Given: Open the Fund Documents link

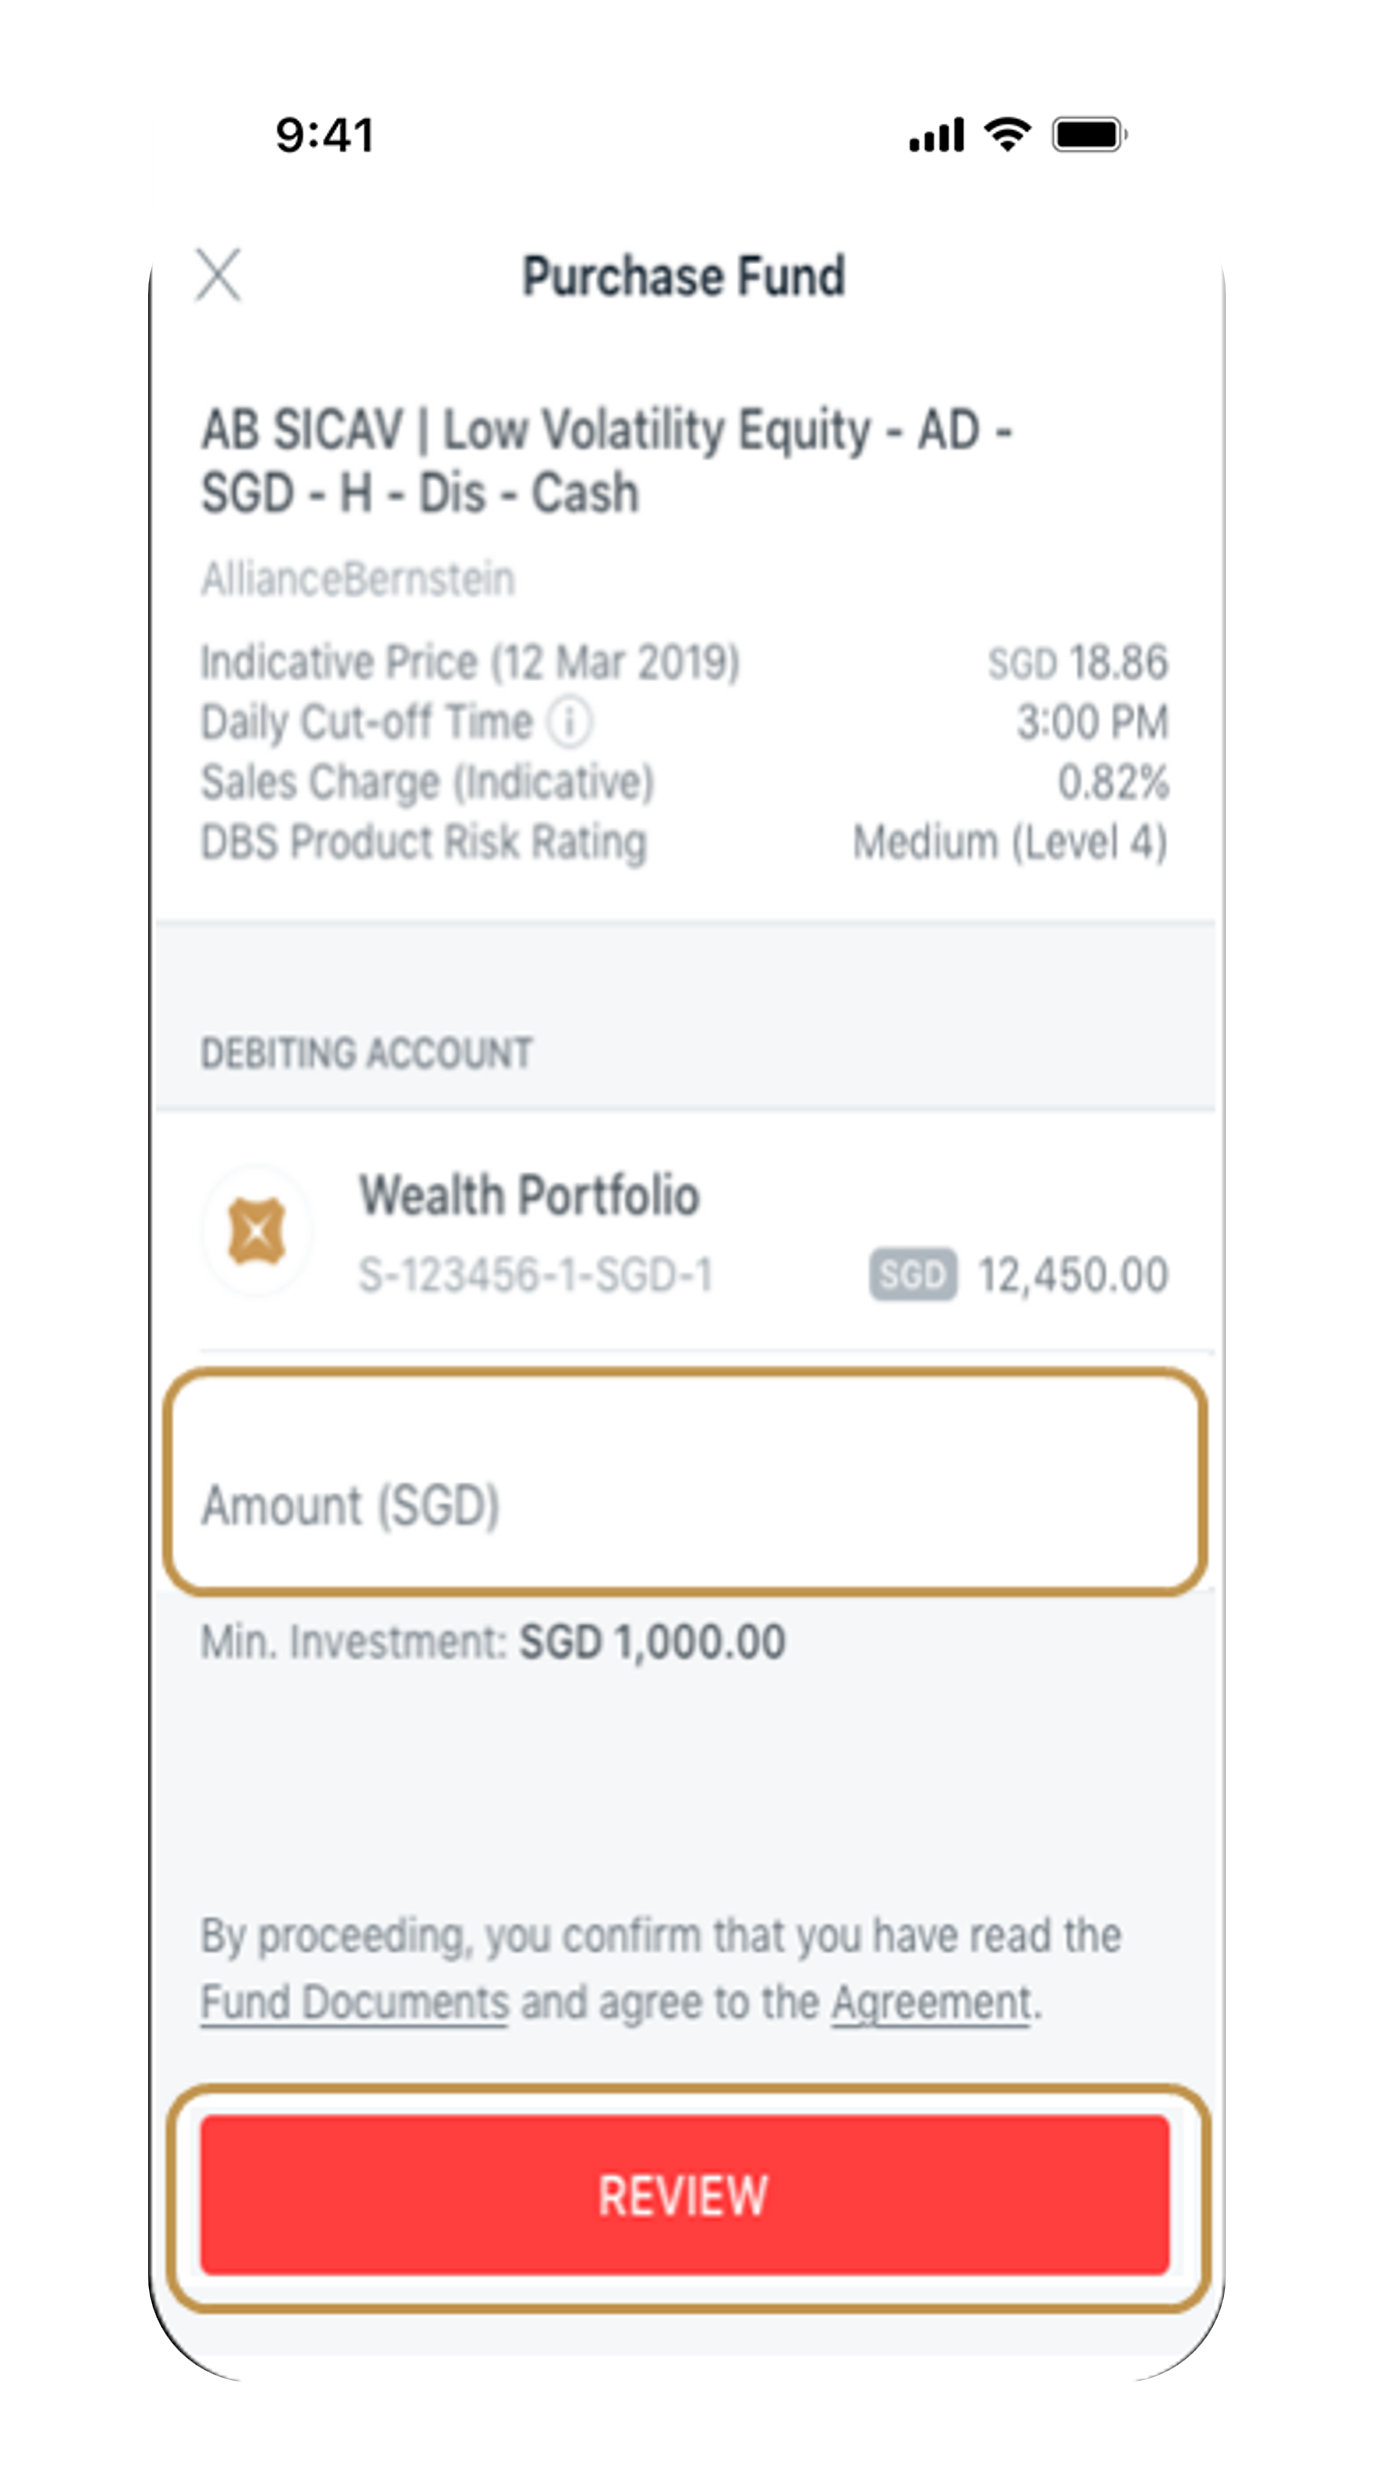Looking at the screenshot, I should (x=354, y=2003).
